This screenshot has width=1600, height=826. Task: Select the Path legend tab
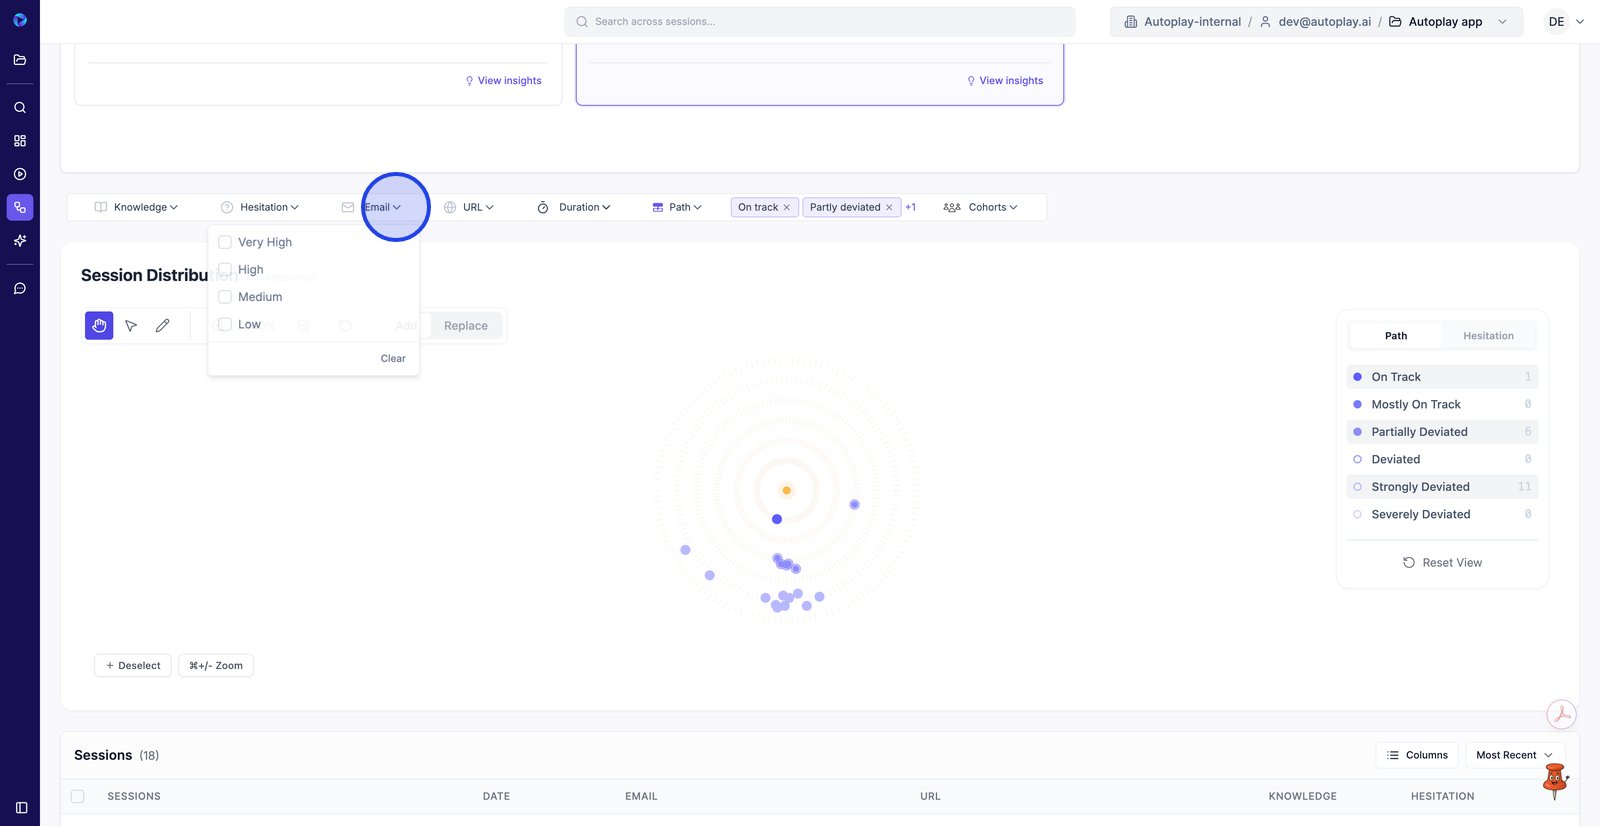[x=1395, y=336]
